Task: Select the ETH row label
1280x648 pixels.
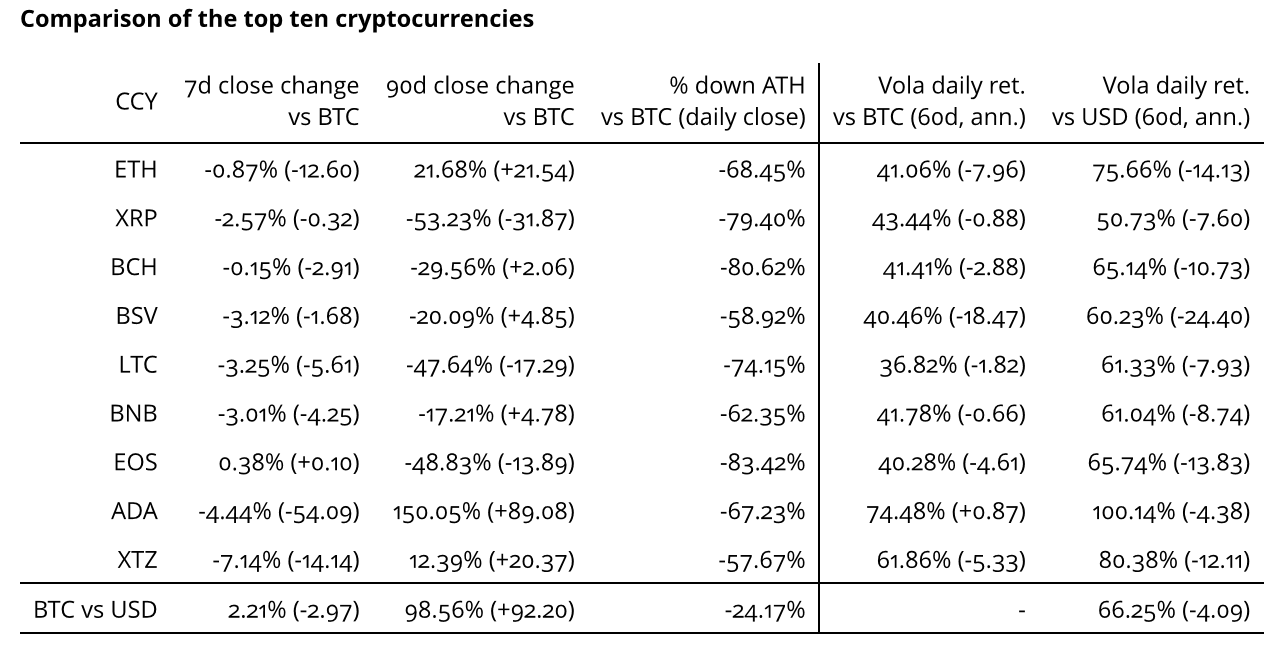Action: [x=136, y=170]
